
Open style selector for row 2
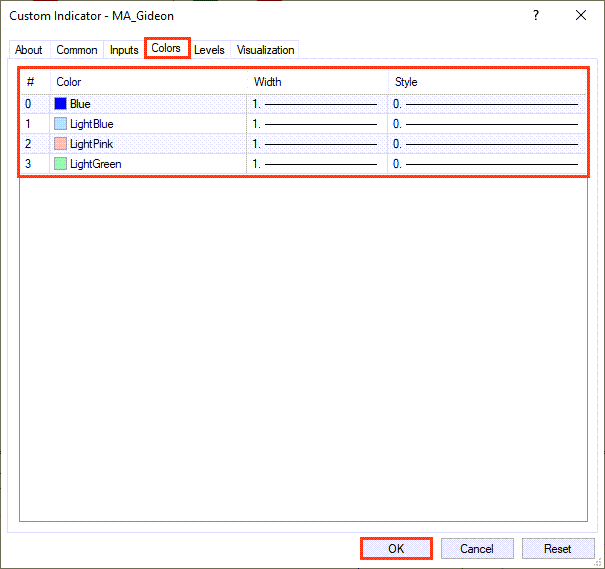tap(487, 144)
